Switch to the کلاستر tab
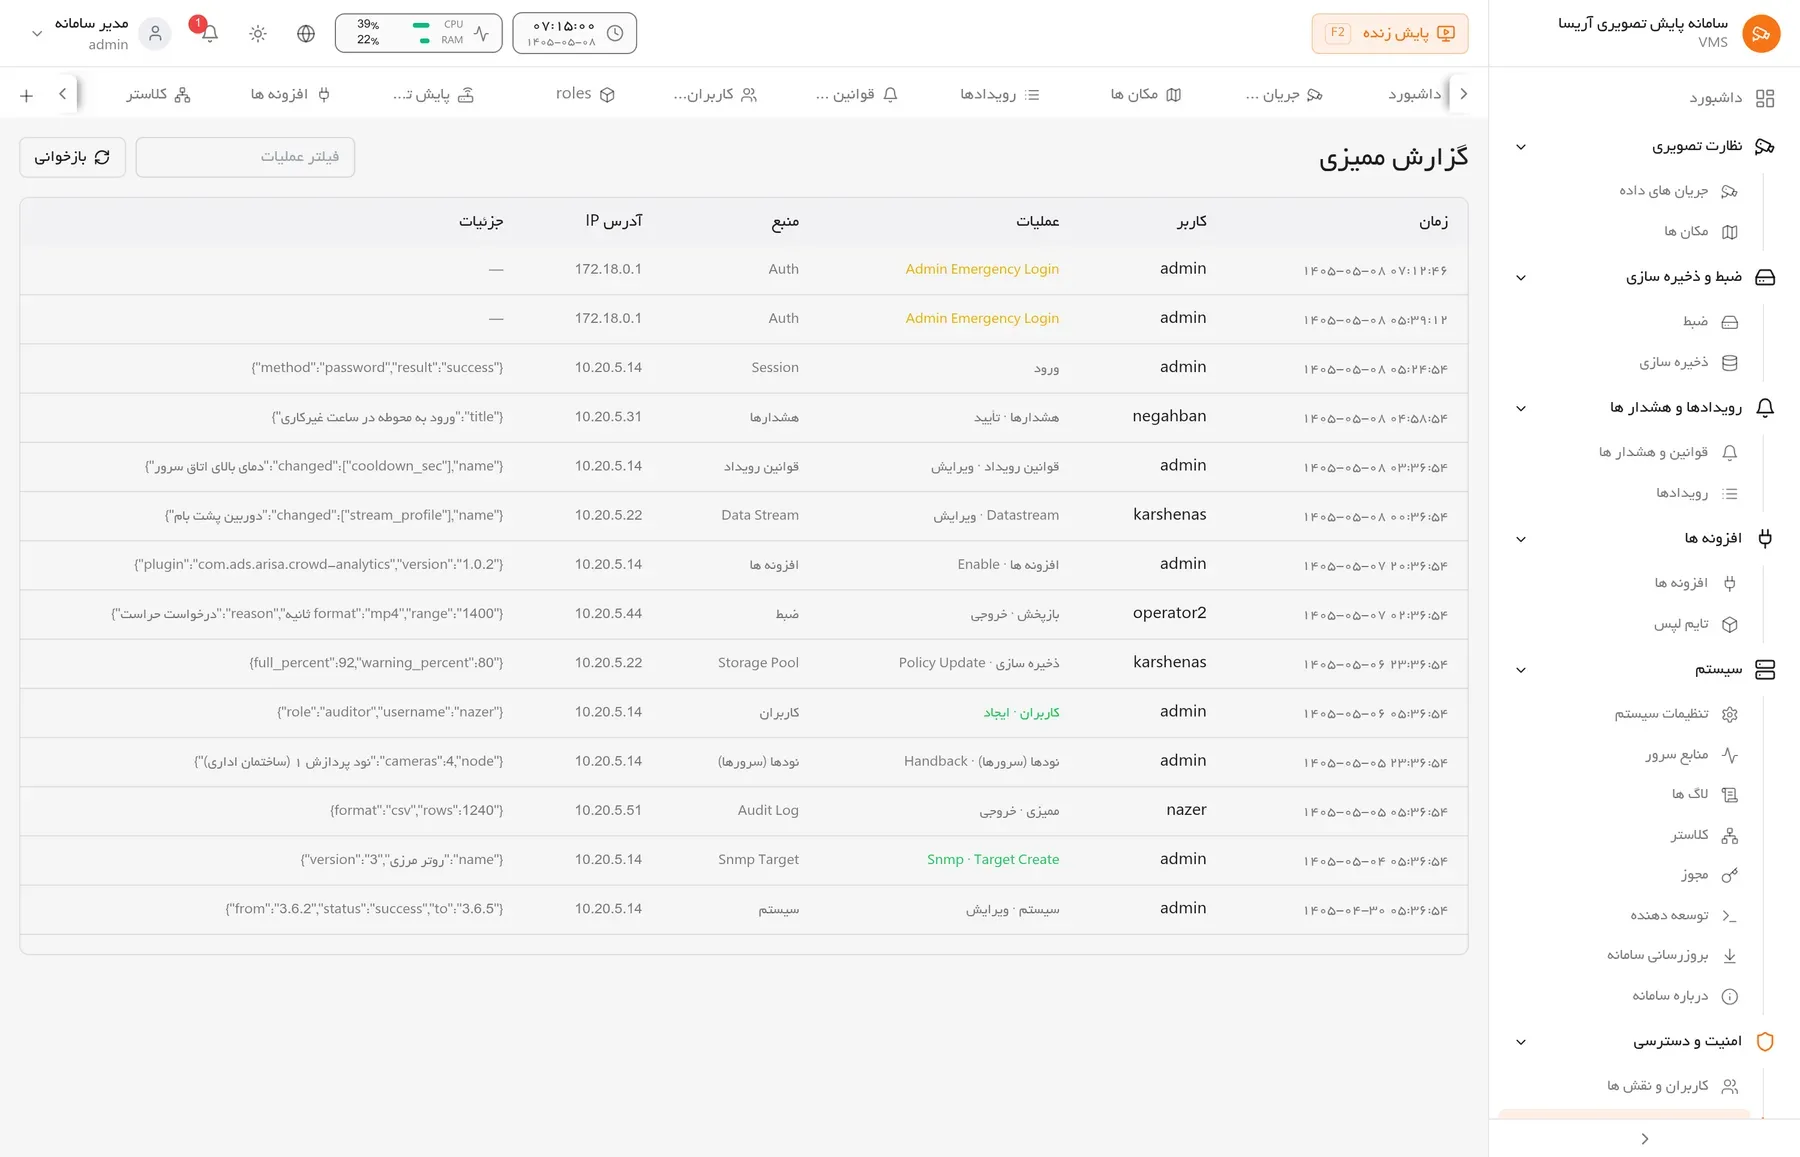Image resolution: width=1800 pixels, height=1157 pixels. [x=158, y=94]
